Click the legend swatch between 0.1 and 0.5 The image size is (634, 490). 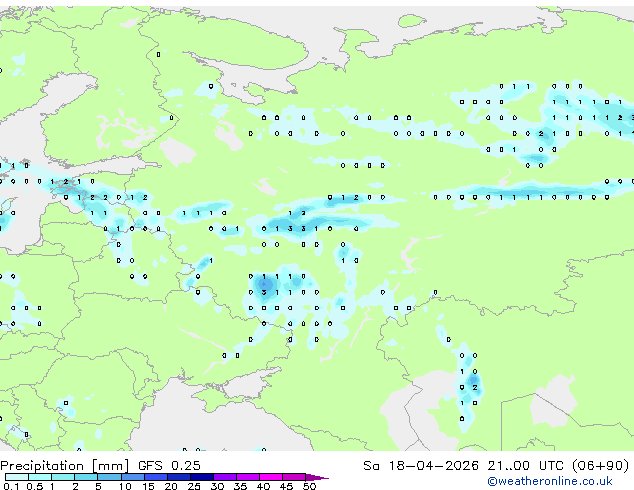pos(17,477)
